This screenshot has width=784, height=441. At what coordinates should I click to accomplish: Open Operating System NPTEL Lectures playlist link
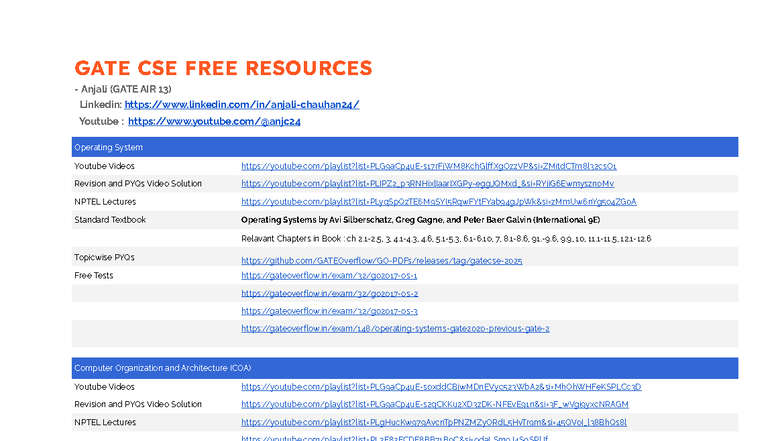pyautogui.click(x=438, y=202)
